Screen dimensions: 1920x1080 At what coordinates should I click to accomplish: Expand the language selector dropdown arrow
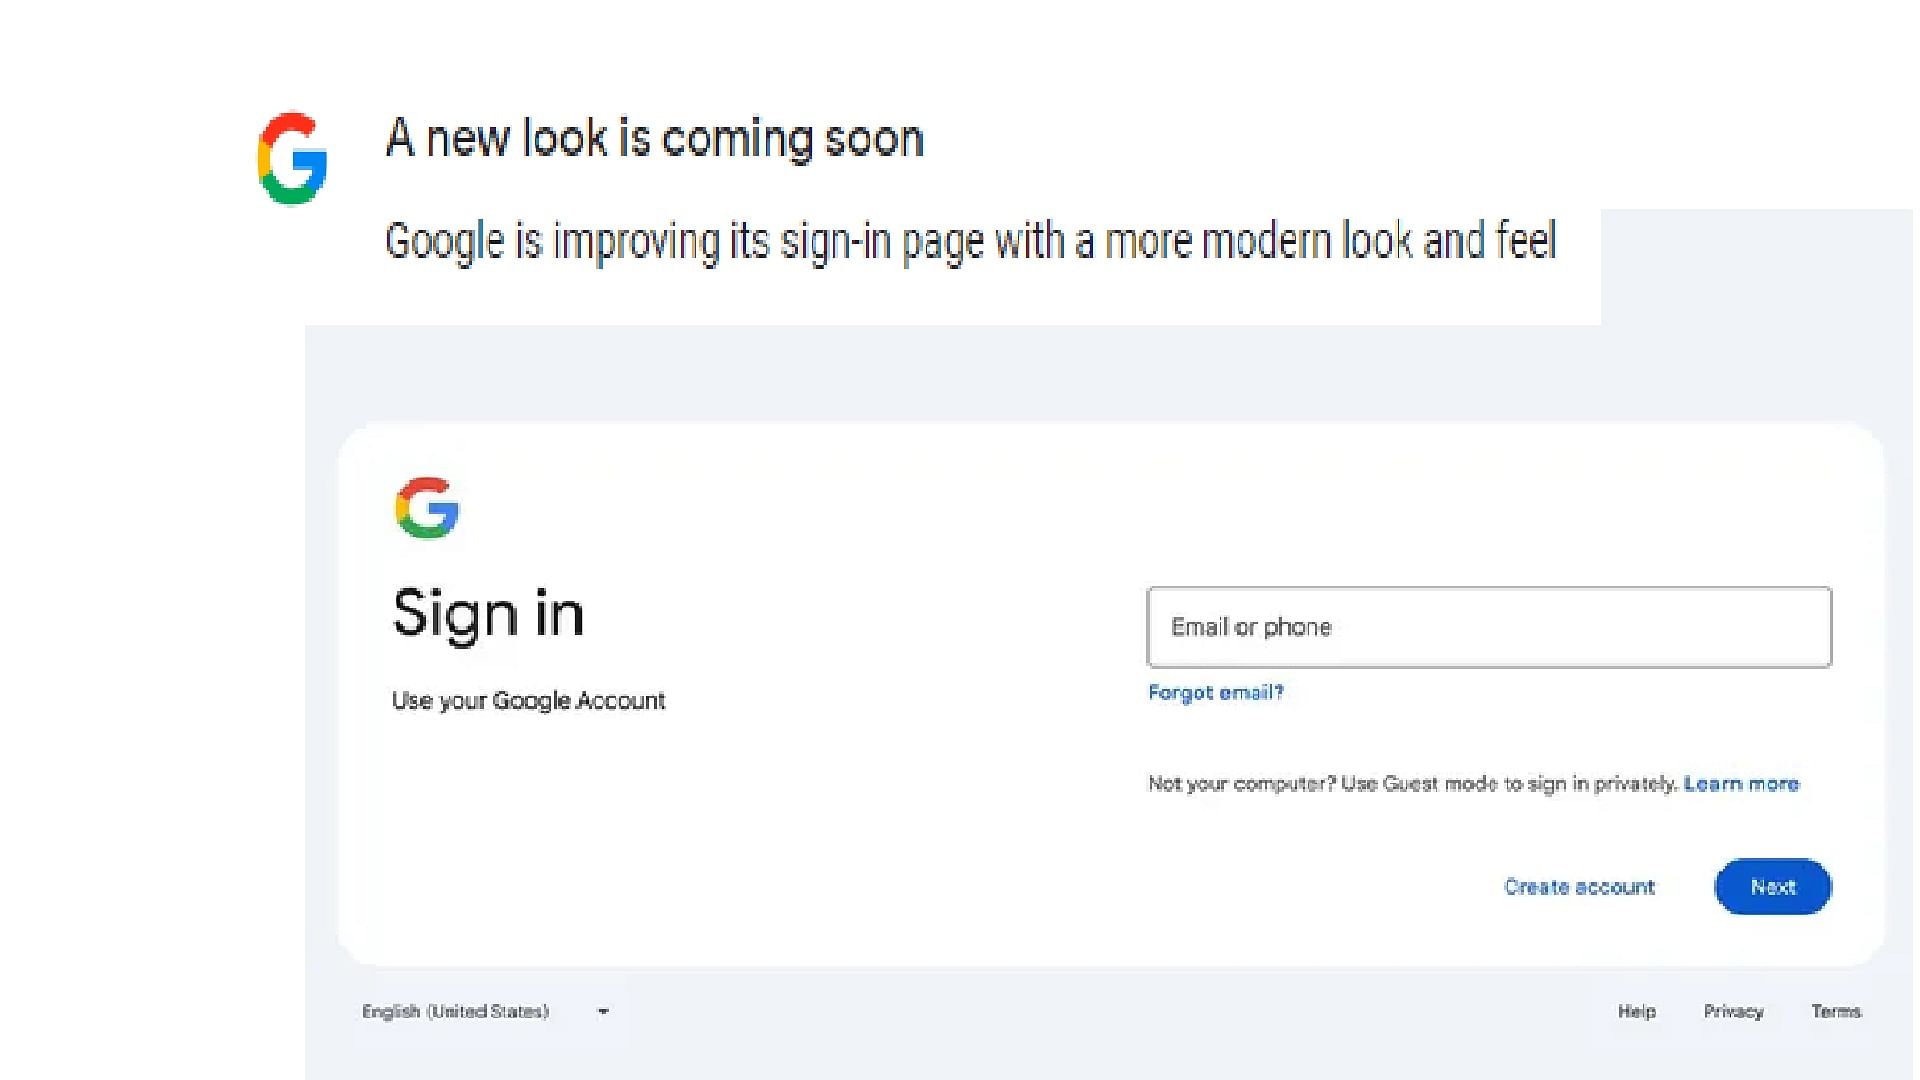click(x=604, y=1011)
